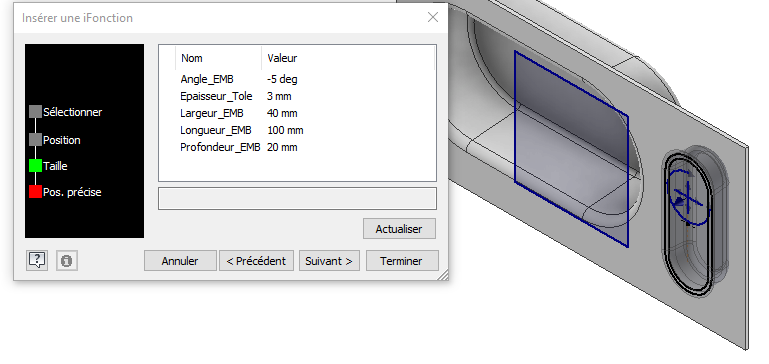Click the Valeur column header
Image resolution: width=769 pixels, height=364 pixels.
pyautogui.click(x=348, y=58)
